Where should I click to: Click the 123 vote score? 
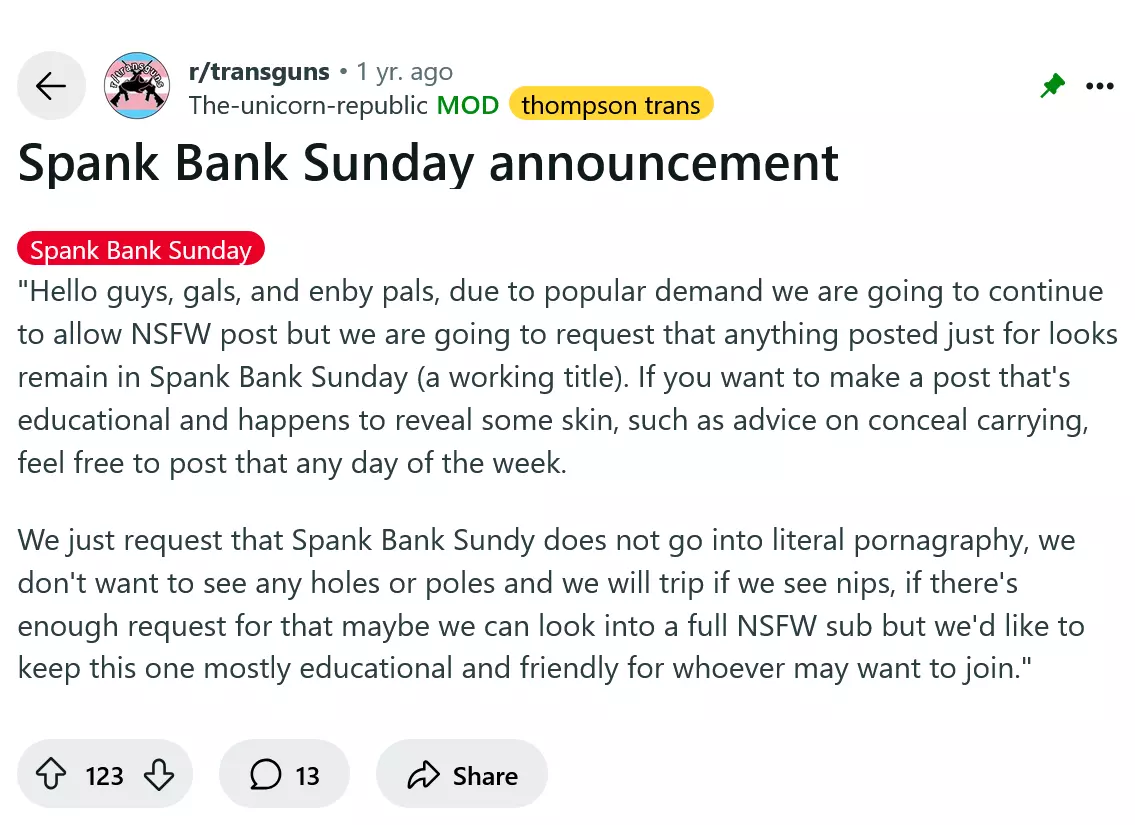point(104,776)
